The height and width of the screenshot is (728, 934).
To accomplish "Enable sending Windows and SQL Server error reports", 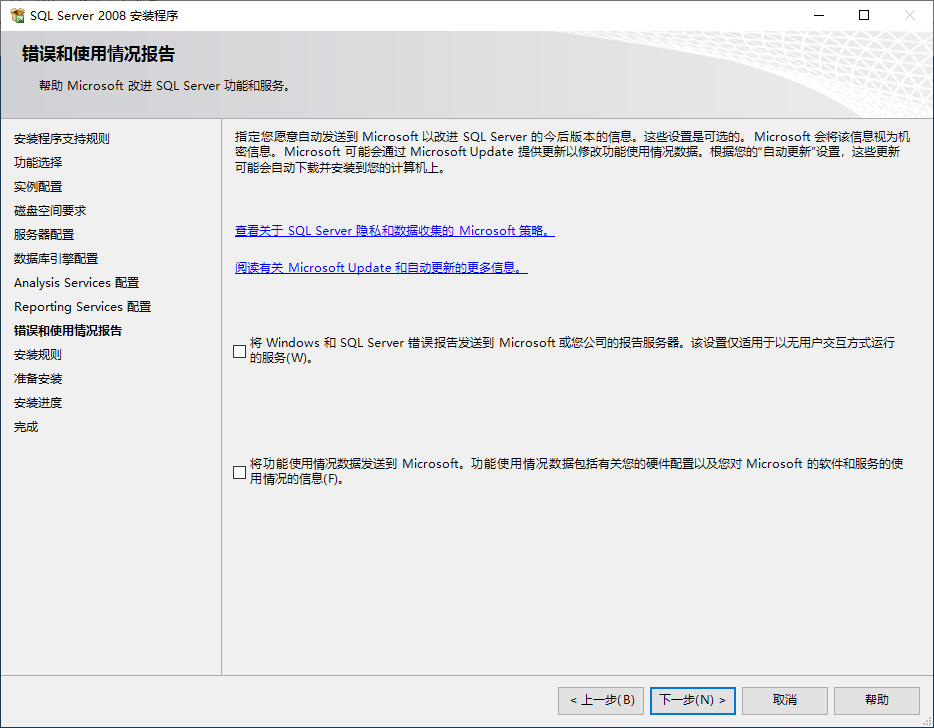I will click(x=239, y=351).
